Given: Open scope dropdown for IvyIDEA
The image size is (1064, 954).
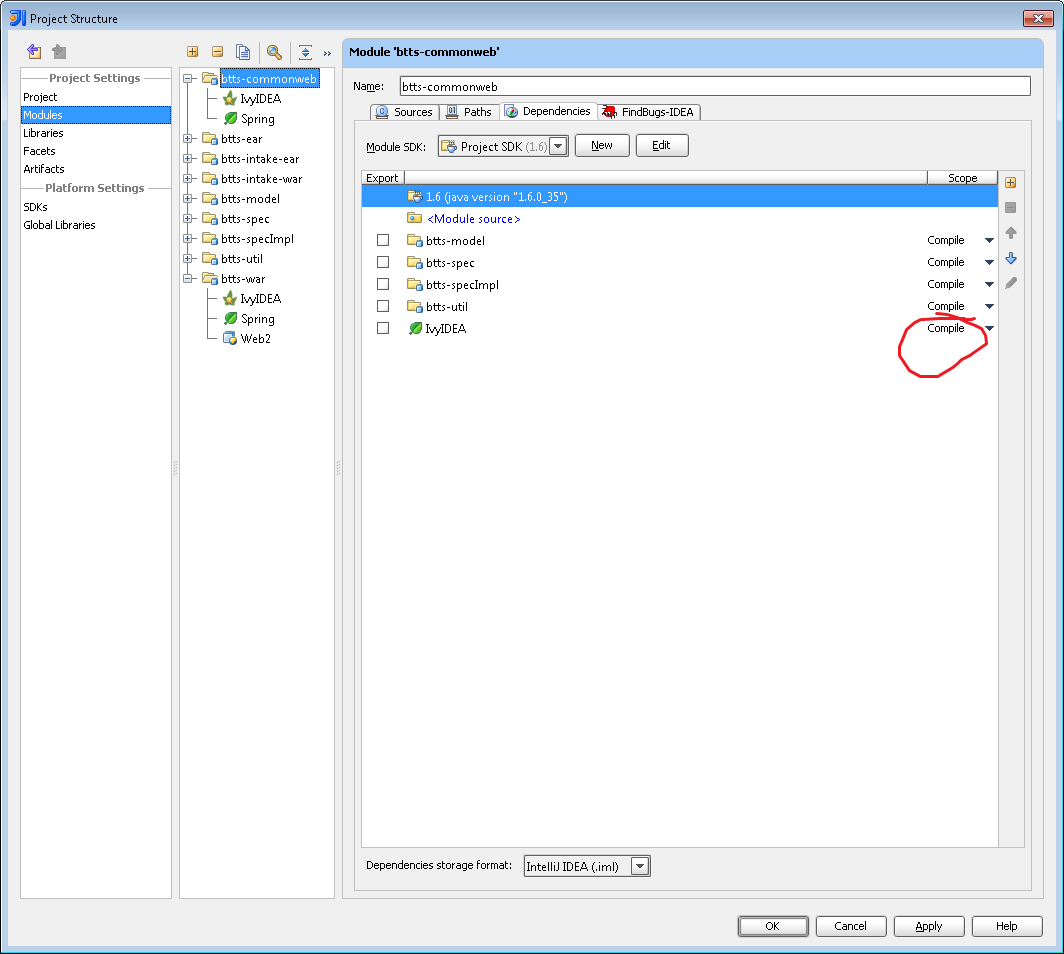Looking at the screenshot, I should (989, 328).
